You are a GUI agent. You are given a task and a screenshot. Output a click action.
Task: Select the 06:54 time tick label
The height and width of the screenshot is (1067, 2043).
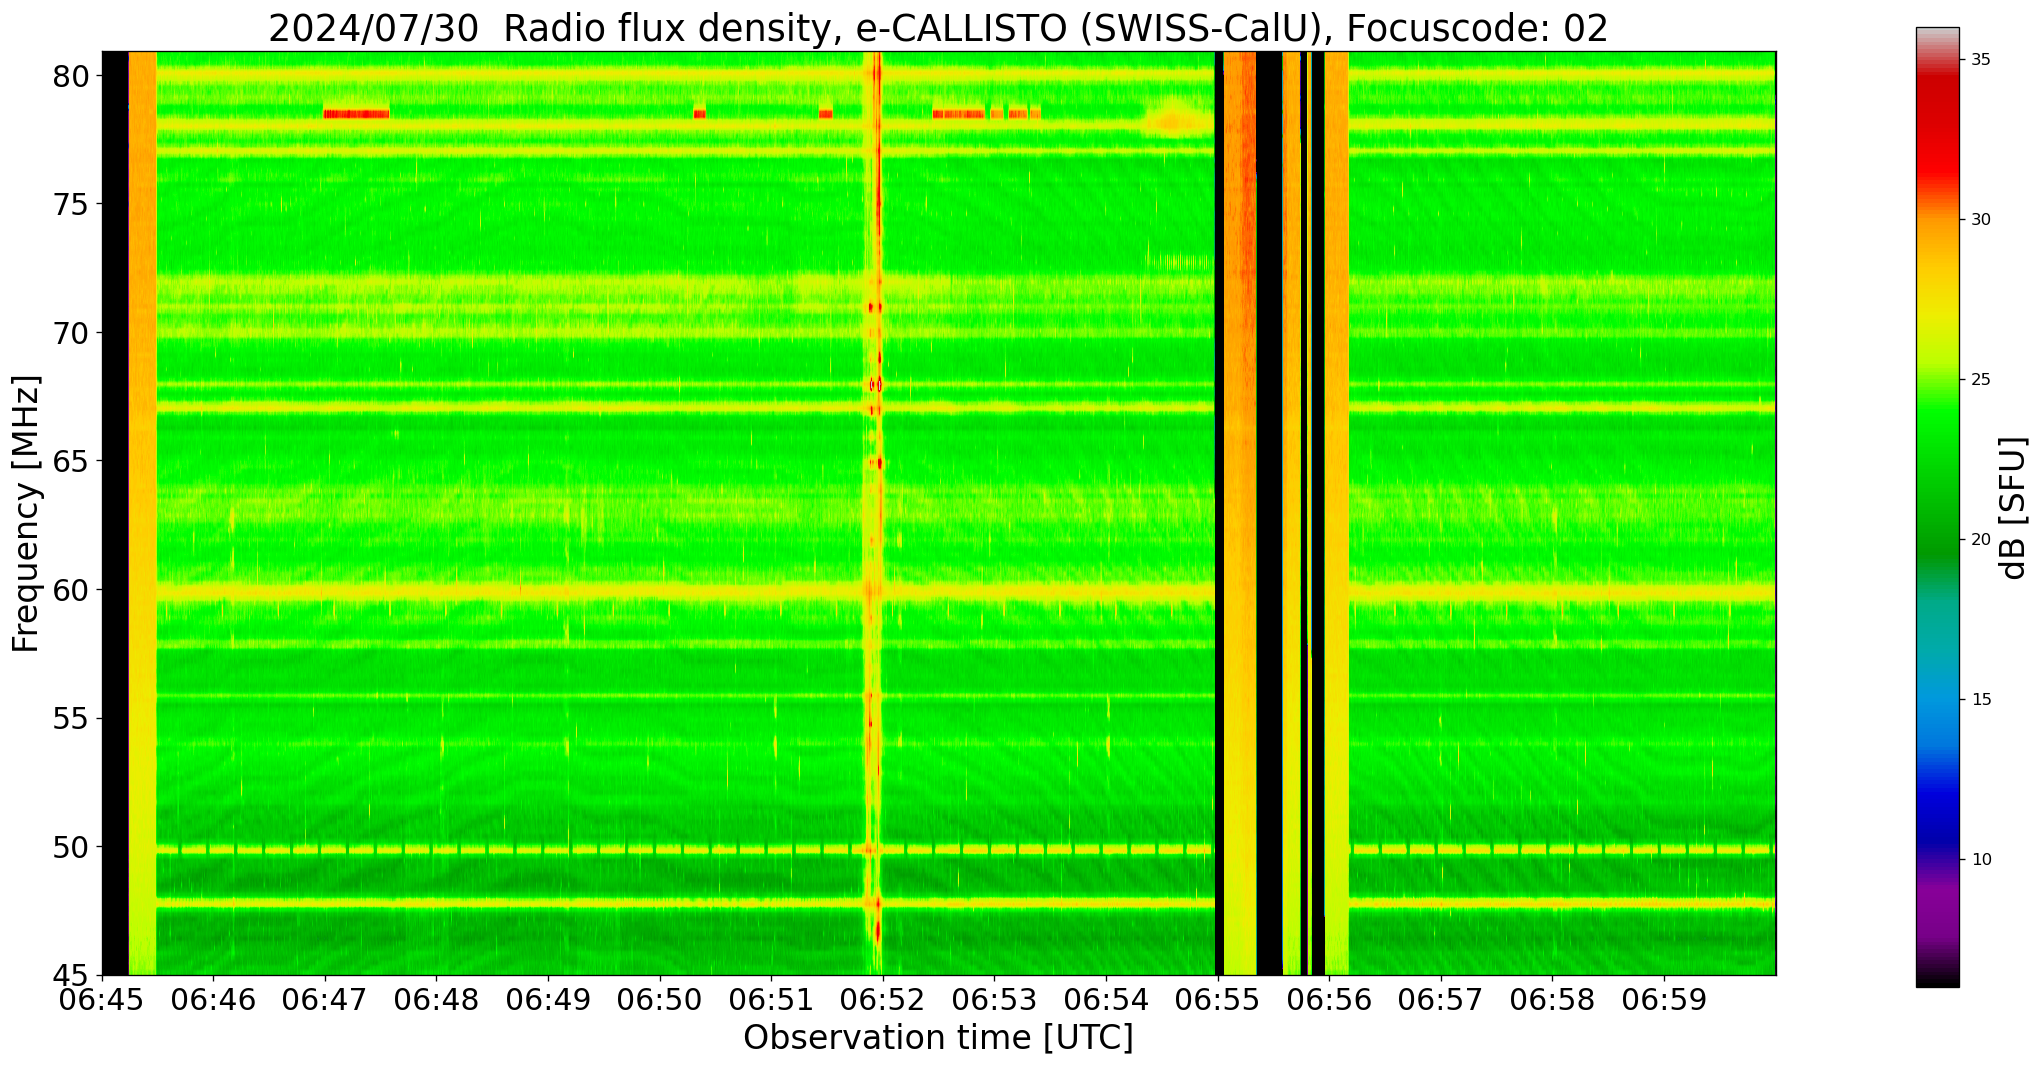[1105, 999]
